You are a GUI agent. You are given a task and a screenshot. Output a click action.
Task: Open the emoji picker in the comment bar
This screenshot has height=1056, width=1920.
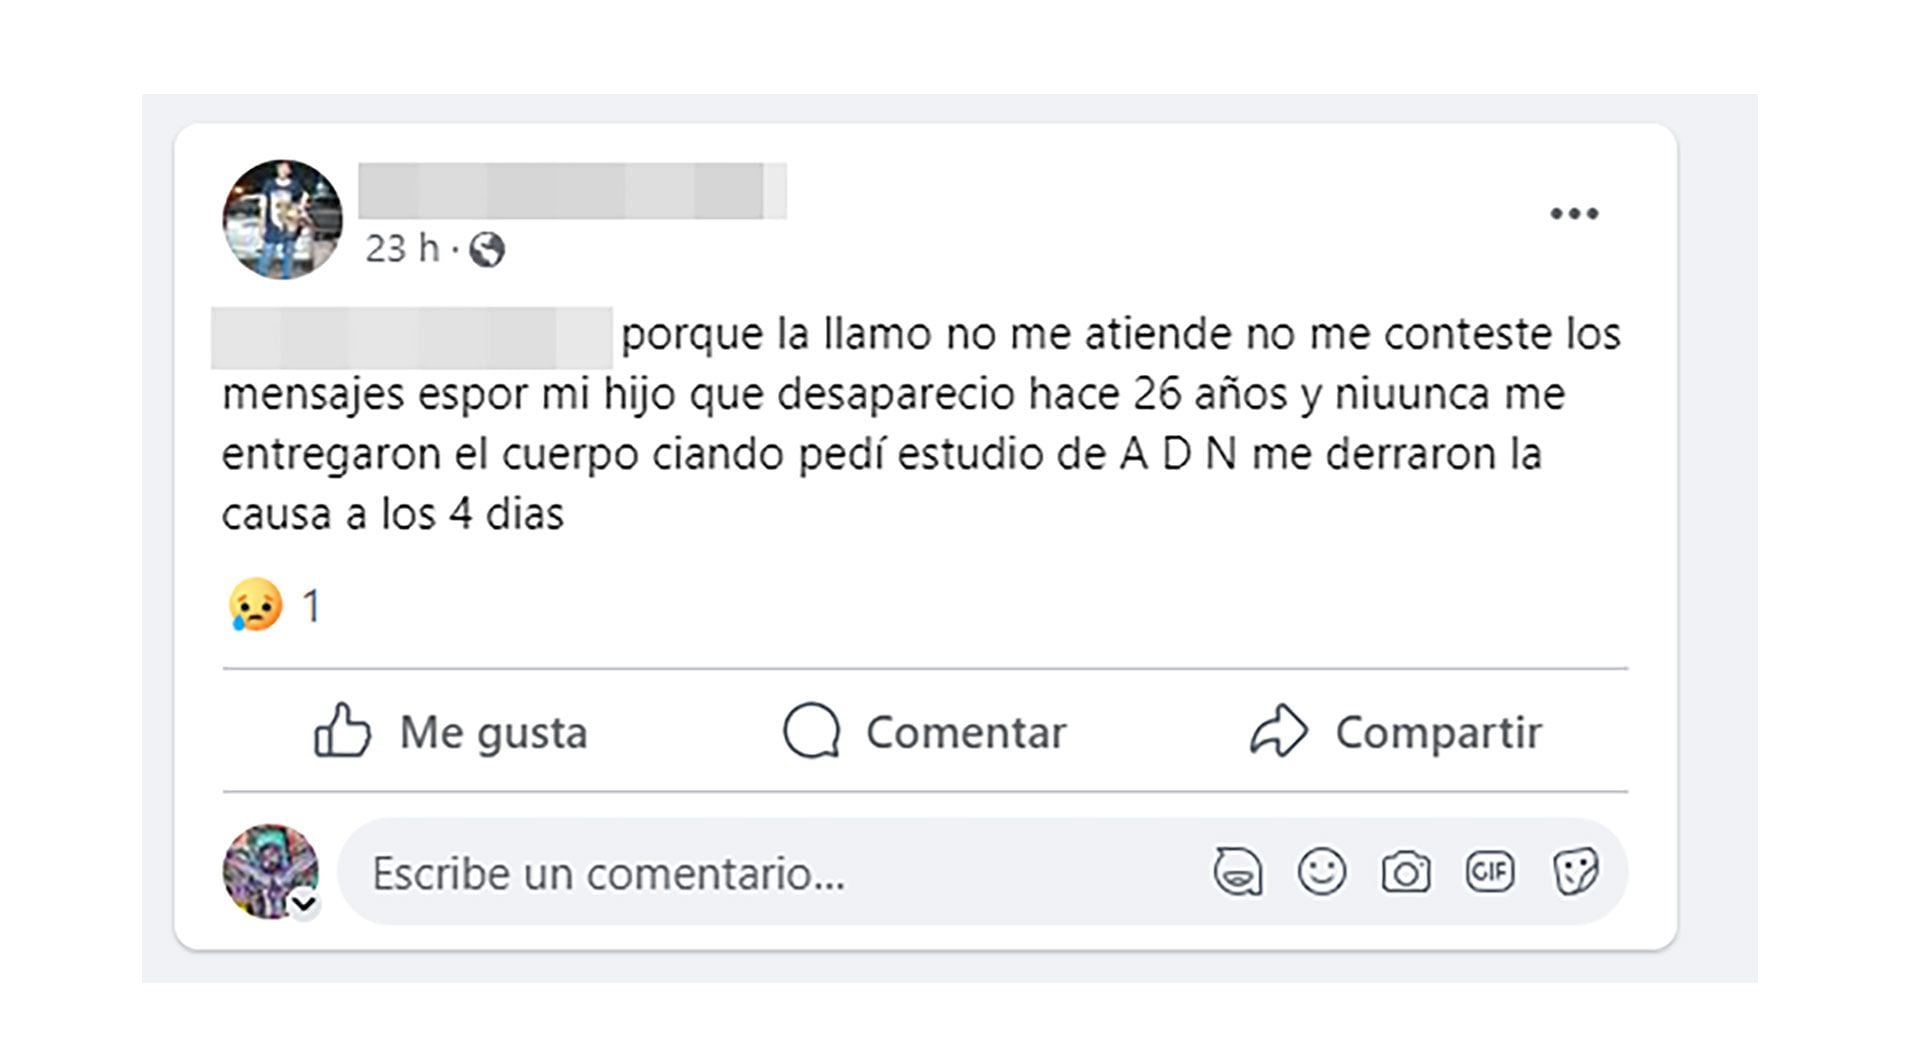click(1320, 873)
